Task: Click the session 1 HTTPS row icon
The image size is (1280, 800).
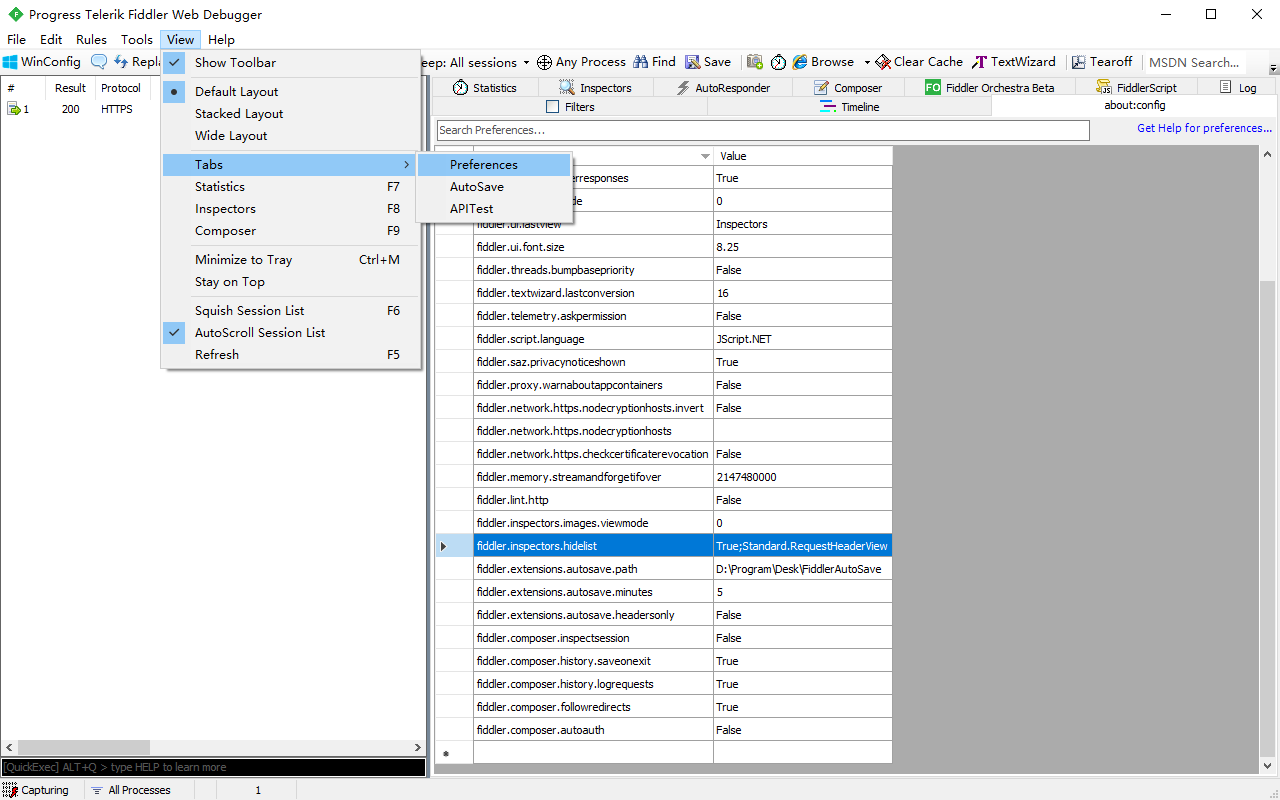Action: 13,109
